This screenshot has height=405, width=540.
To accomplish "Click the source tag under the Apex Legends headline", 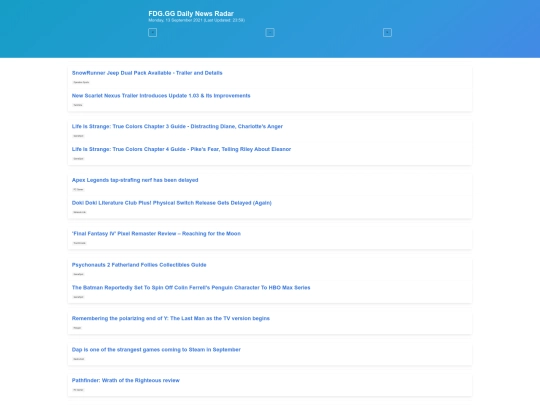I will click(x=79, y=189).
